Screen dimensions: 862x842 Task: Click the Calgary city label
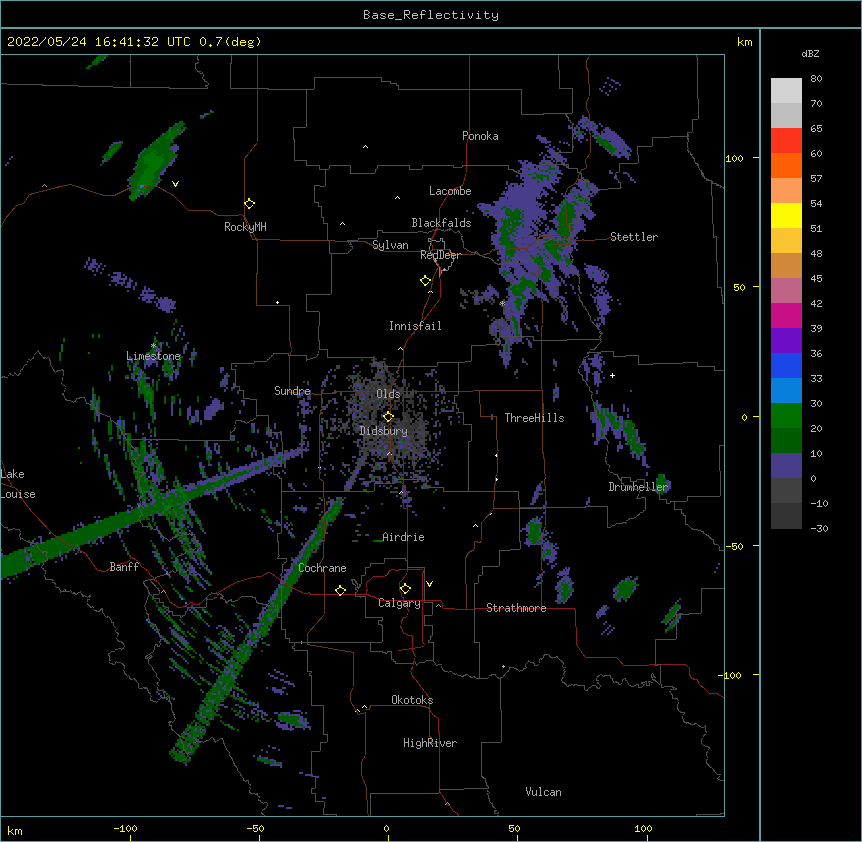pyautogui.click(x=399, y=603)
